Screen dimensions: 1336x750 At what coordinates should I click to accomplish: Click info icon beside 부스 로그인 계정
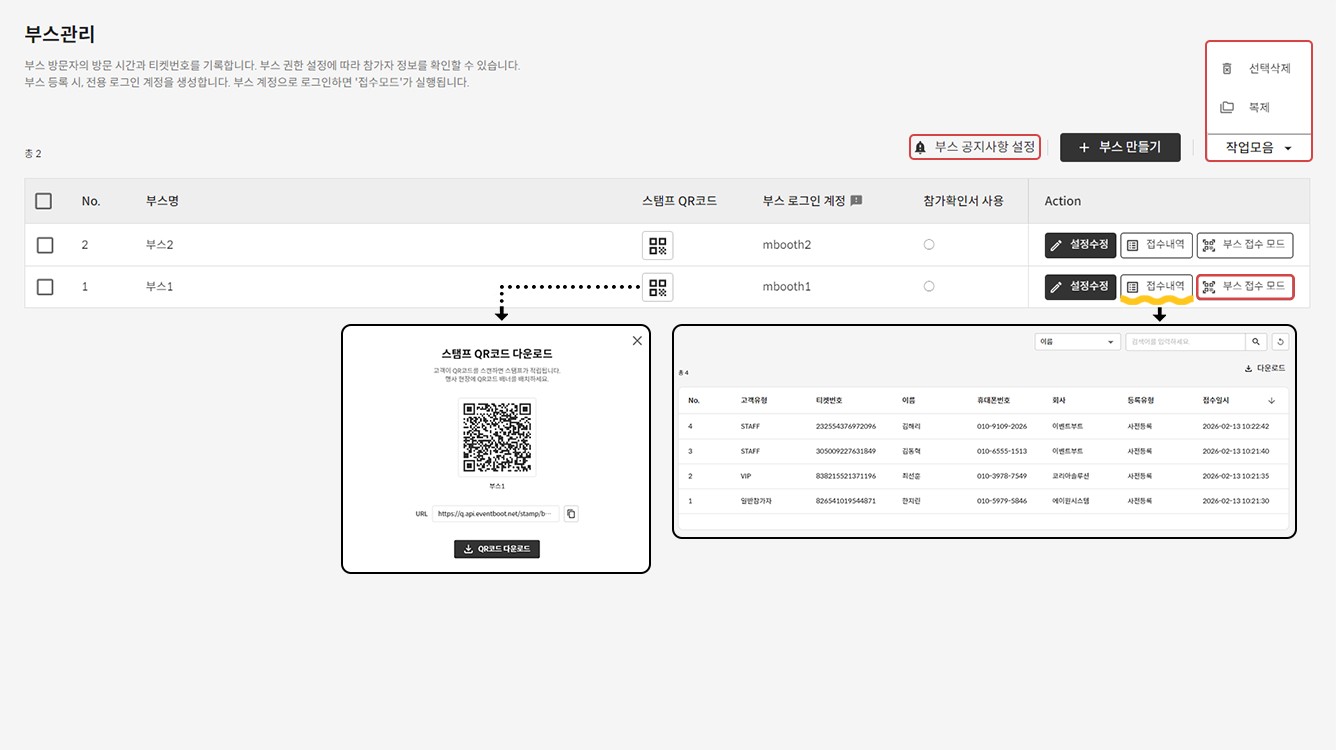tap(856, 201)
